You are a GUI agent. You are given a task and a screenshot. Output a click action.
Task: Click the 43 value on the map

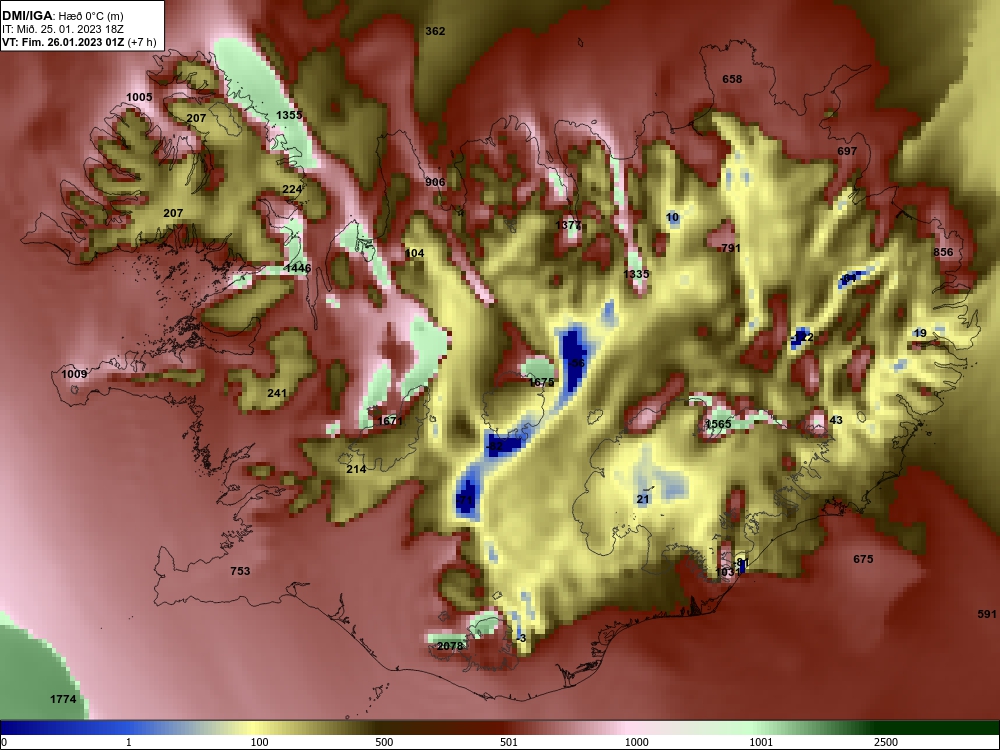tap(836, 420)
